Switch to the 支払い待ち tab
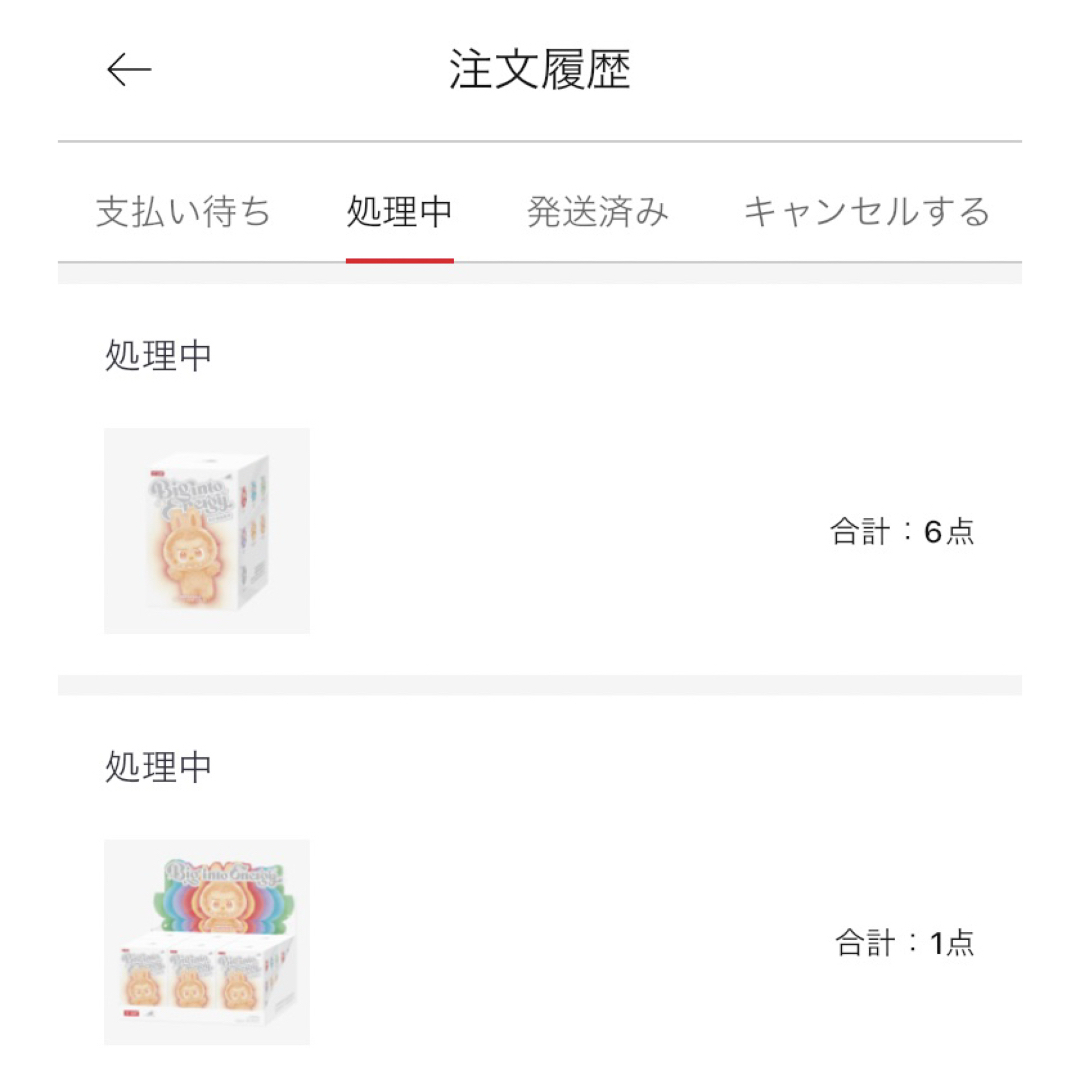Viewport: 1080px width, 1080px height. tap(183, 211)
